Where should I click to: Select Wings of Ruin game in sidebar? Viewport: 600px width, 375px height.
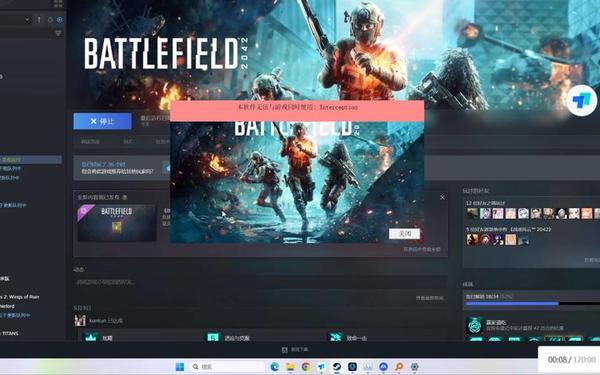pos(20,297)
